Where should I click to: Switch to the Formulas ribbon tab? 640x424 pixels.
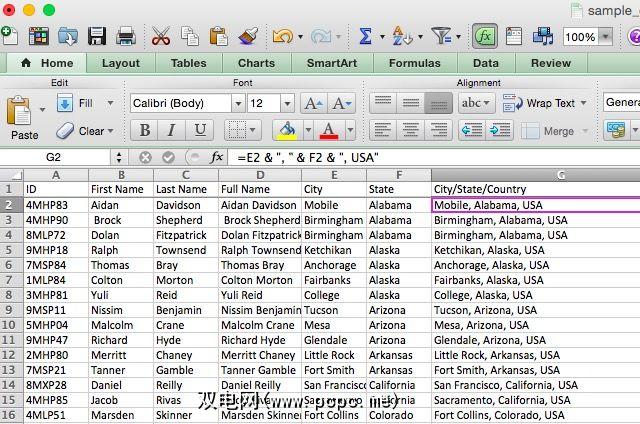tap(414, 63)
